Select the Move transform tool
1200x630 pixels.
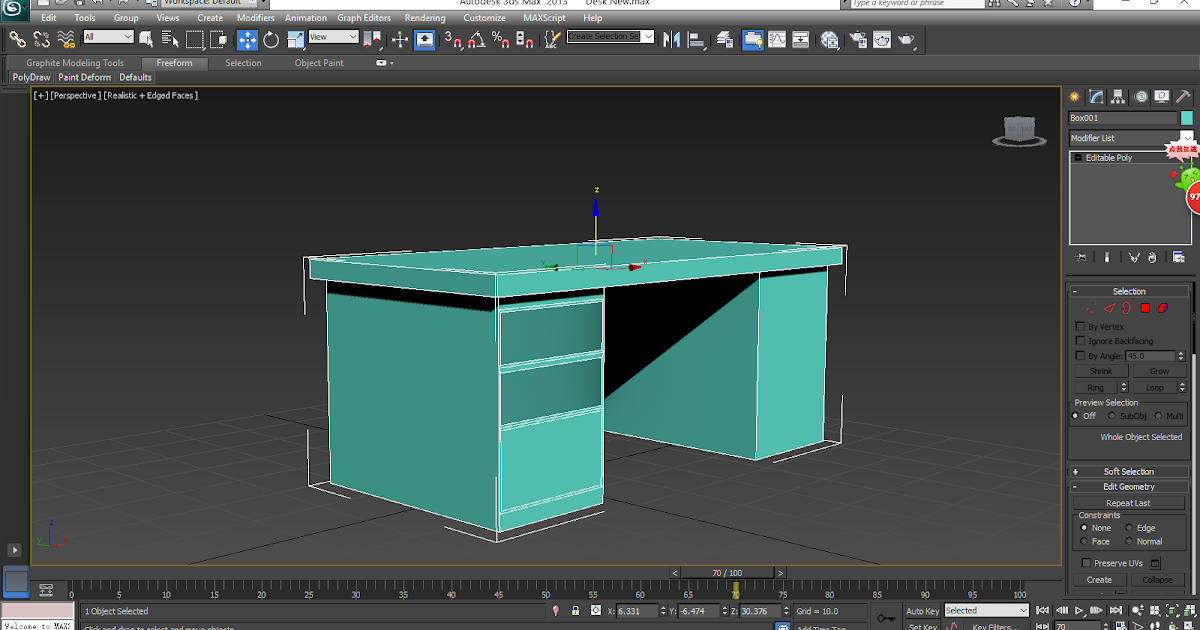coord(247,40)
